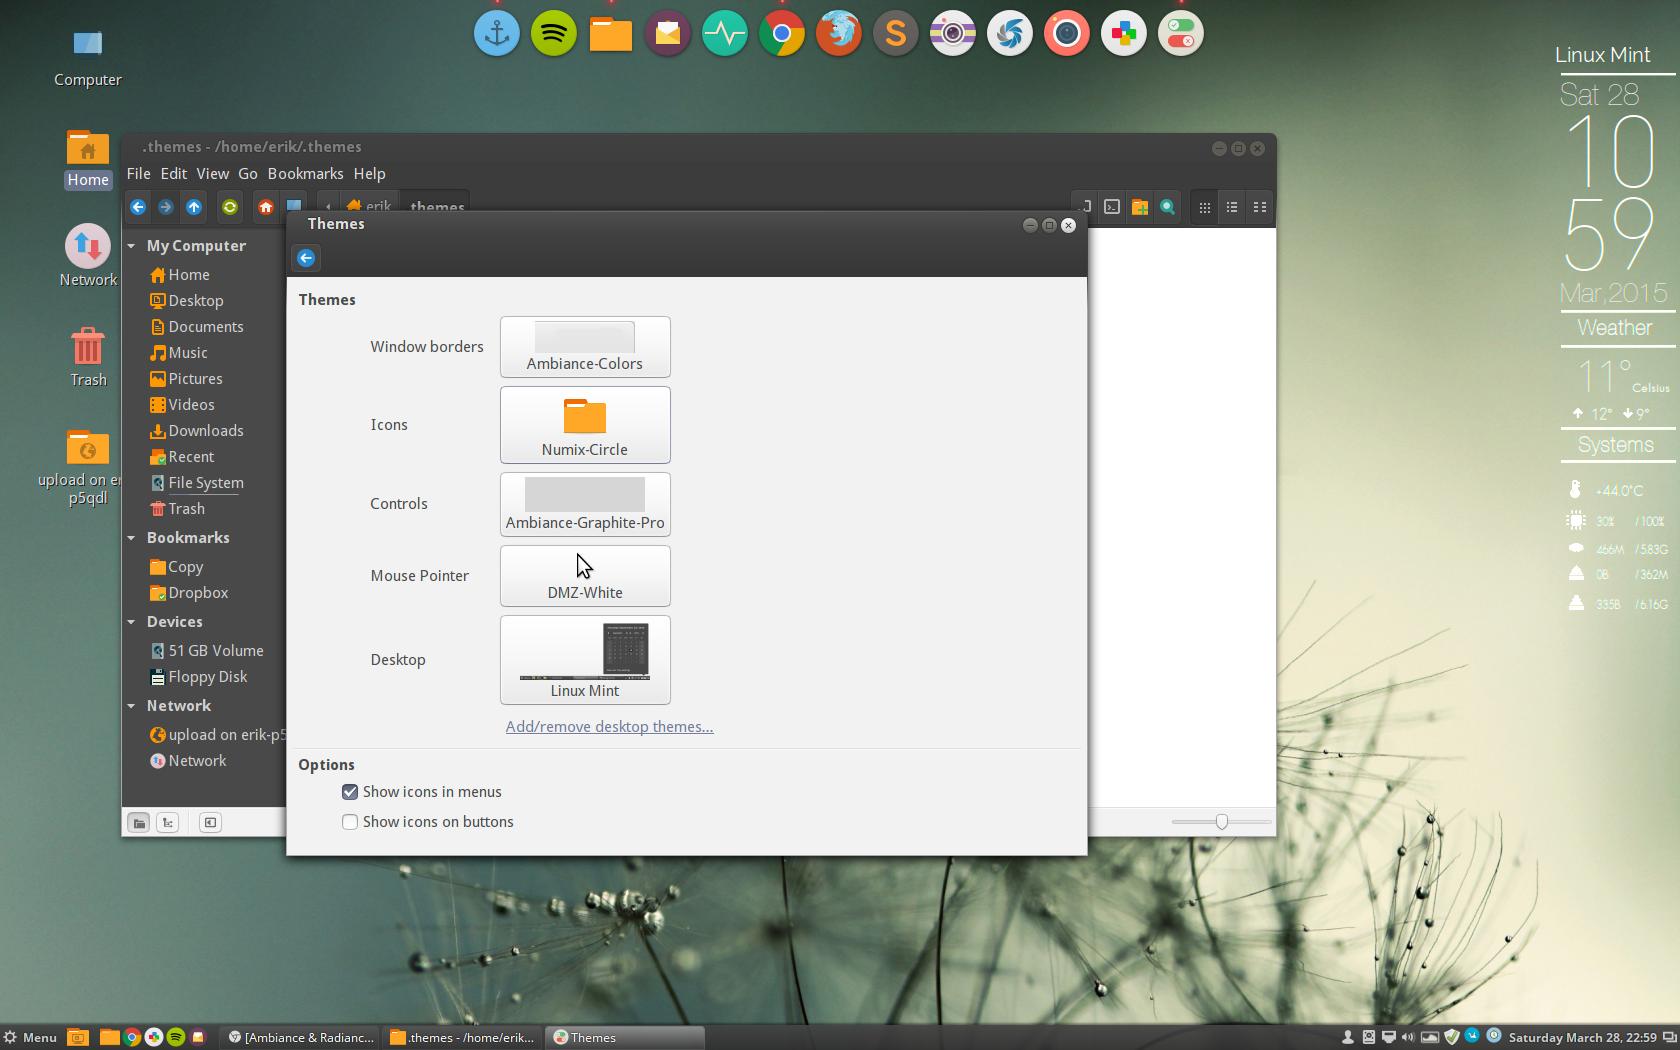The width and height of the screenshot is (1680, 1050).
Task: Open the anchor icon in the dock
Action: coord(497,34)
